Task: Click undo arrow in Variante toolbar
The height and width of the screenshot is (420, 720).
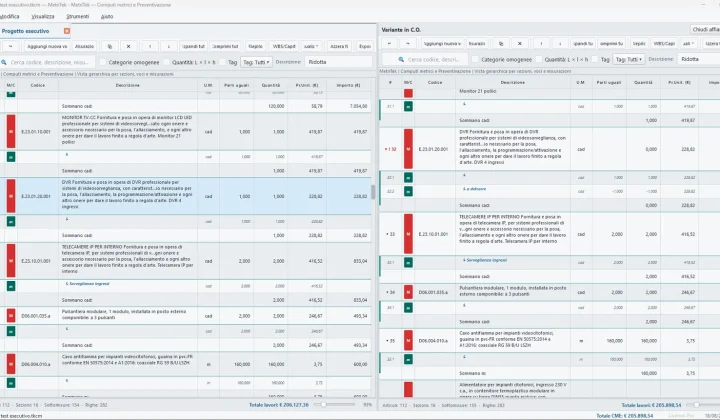Action: click(389, 44)
